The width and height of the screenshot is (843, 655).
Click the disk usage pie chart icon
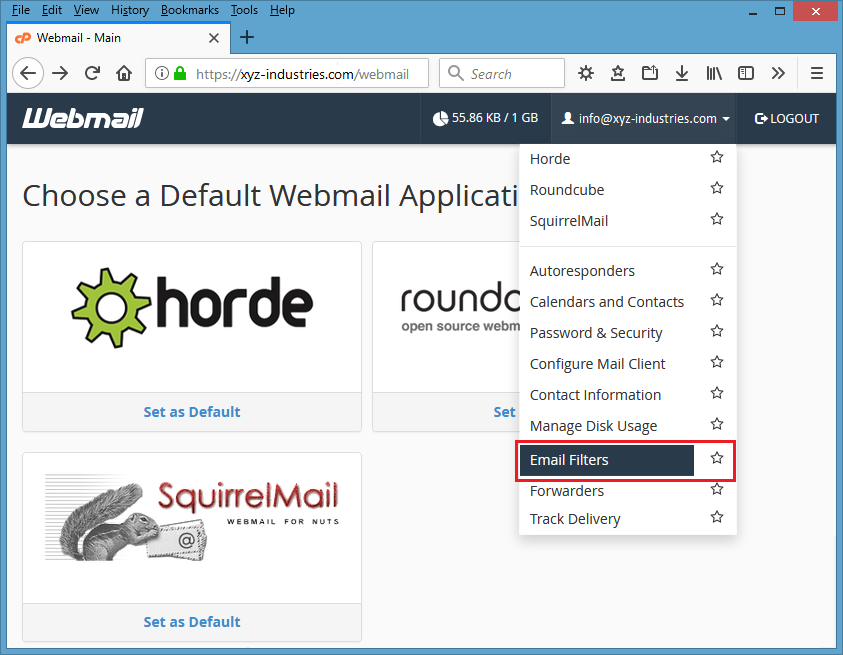(440, 118)
